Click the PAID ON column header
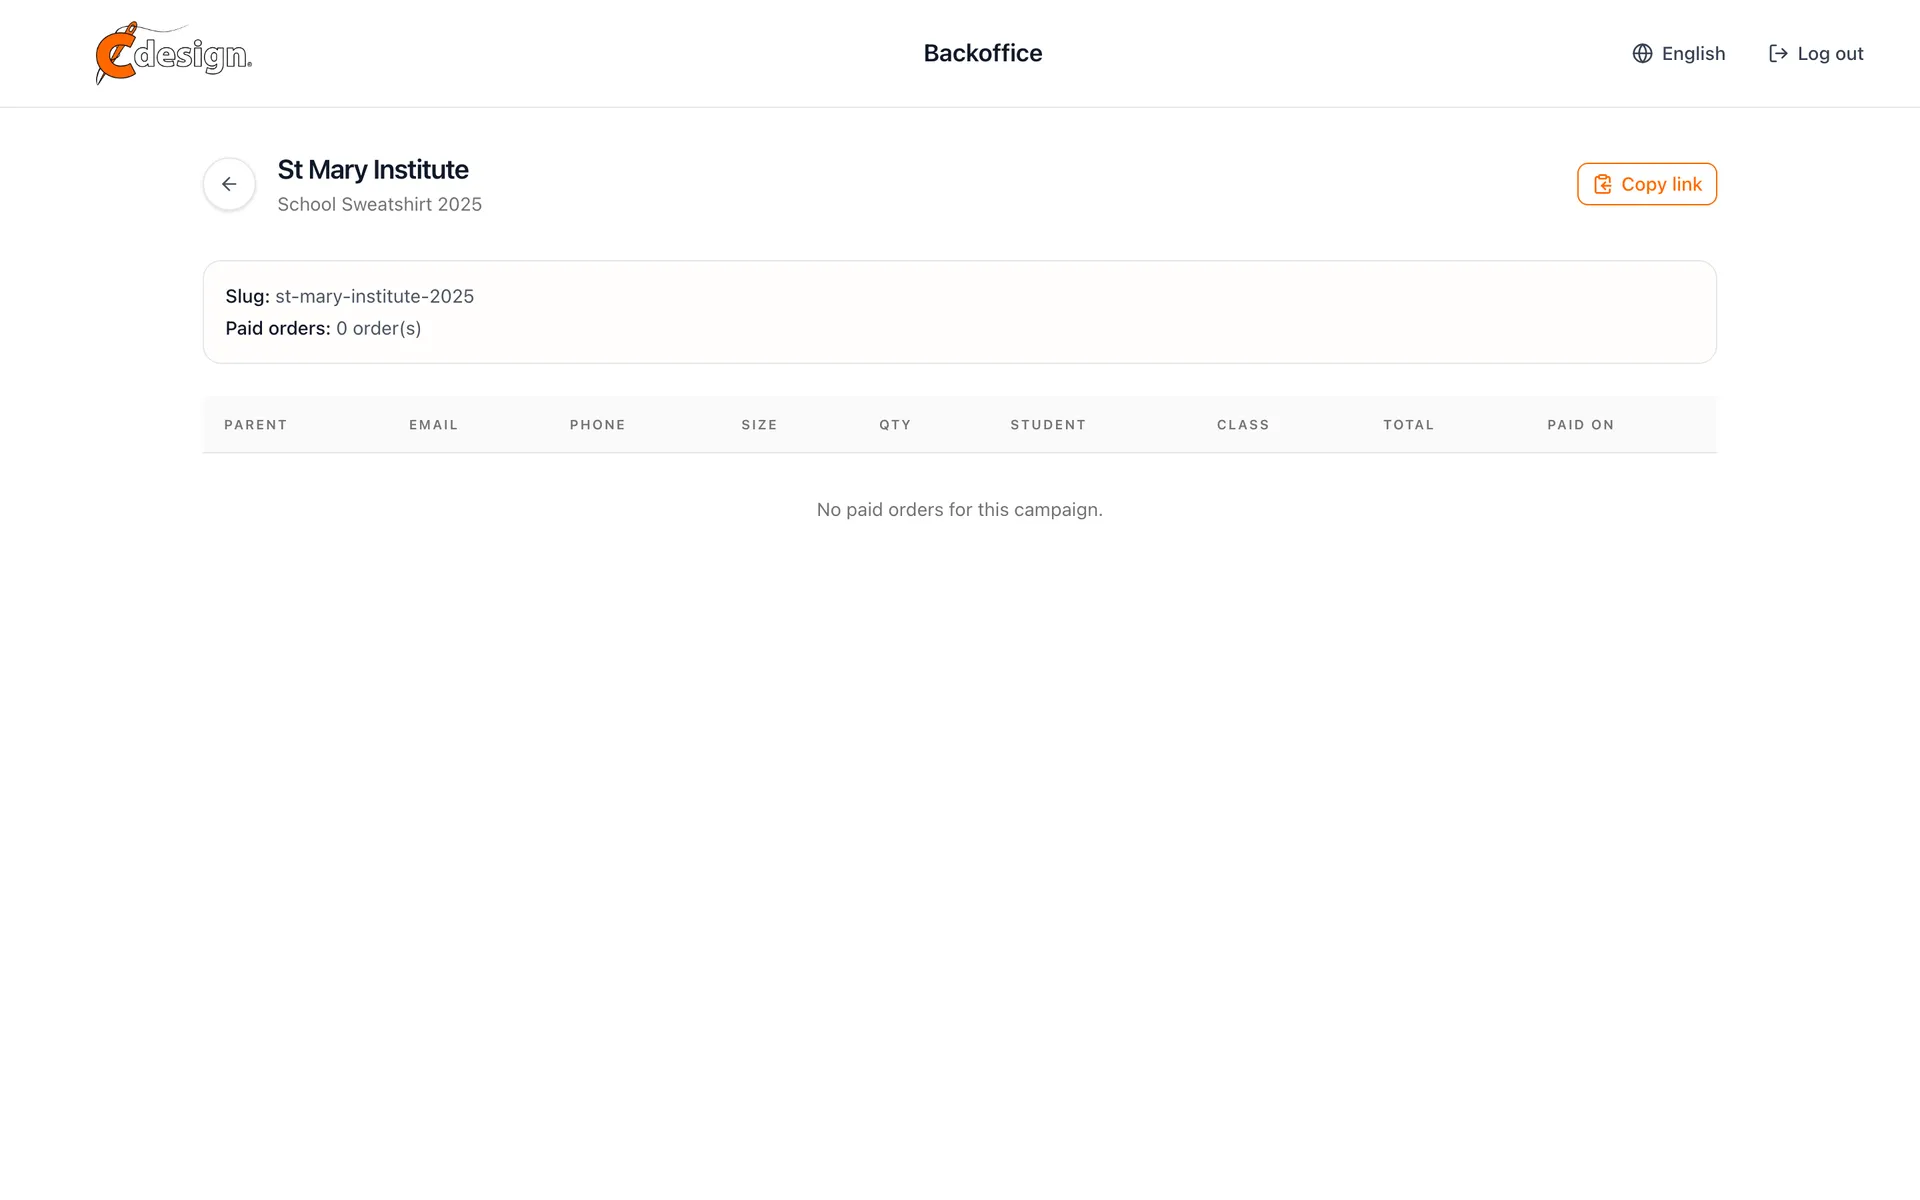1920x1200 pixels. point(1581,425)
